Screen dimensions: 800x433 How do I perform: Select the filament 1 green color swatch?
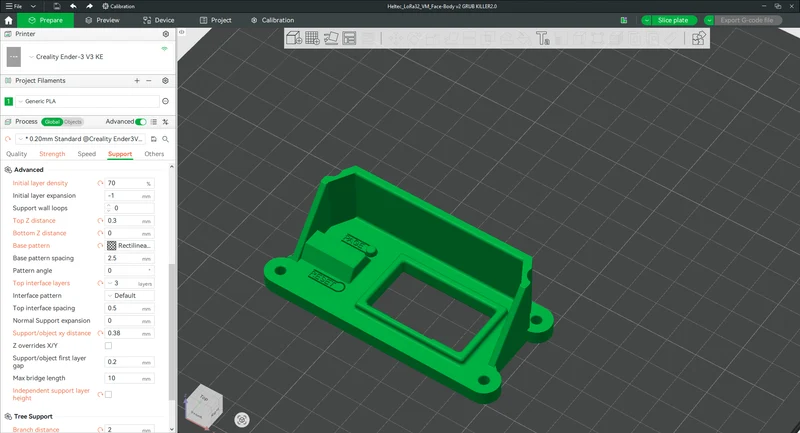coord(8,101)
